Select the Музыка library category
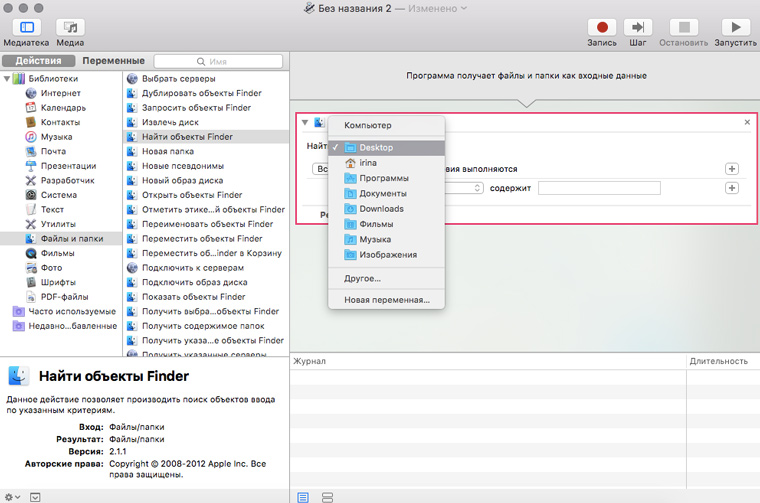Image resolution: width=760 pixels, height=503 pixels. 55,137
